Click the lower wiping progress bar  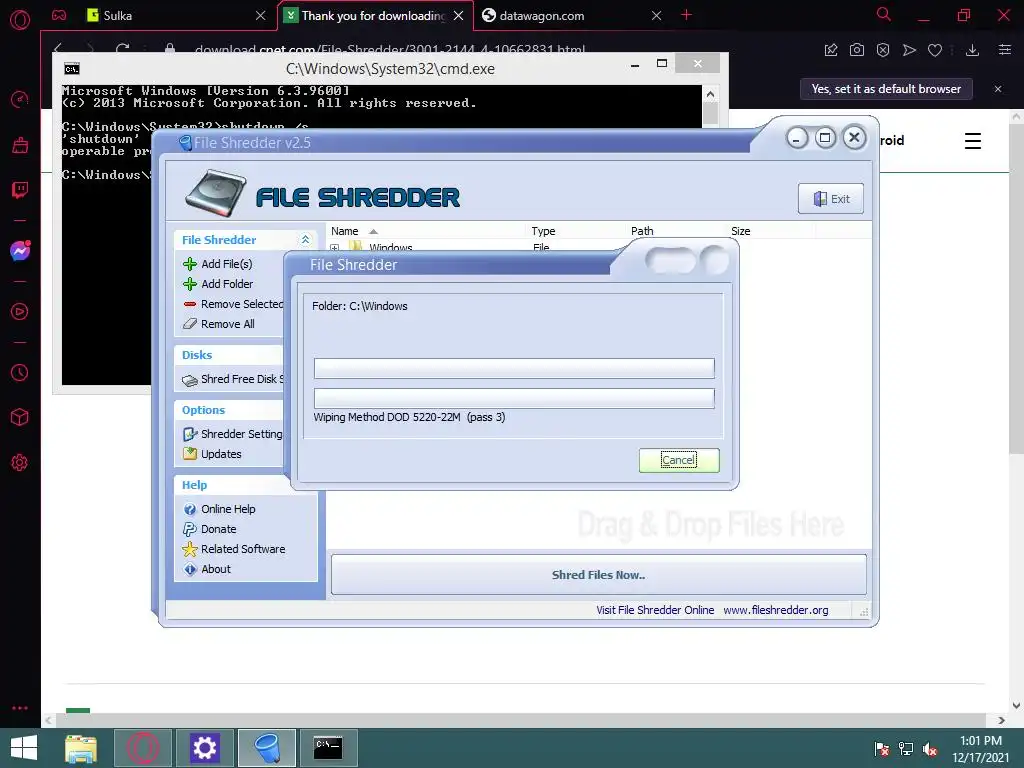point(514,398)
